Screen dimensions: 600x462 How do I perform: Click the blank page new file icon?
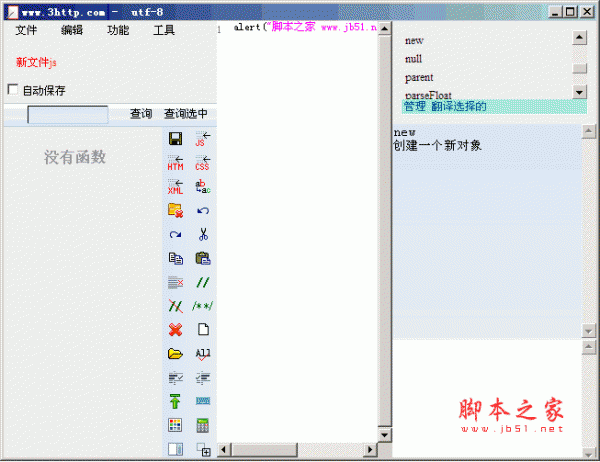tap(203, 329)
